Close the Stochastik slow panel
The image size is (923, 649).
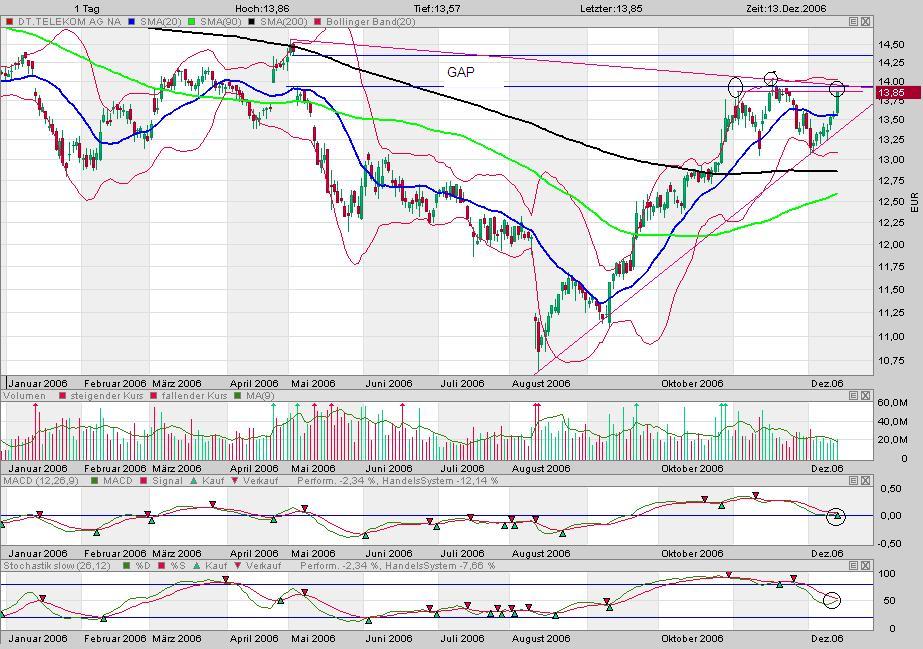866,565
